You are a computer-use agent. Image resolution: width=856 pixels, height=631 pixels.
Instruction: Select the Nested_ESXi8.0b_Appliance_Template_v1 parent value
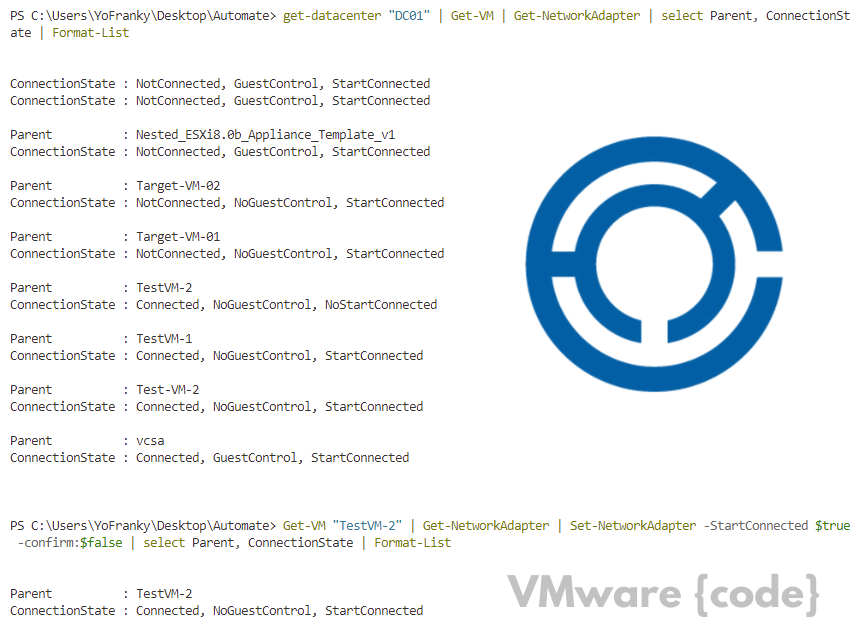pos(265,135)
